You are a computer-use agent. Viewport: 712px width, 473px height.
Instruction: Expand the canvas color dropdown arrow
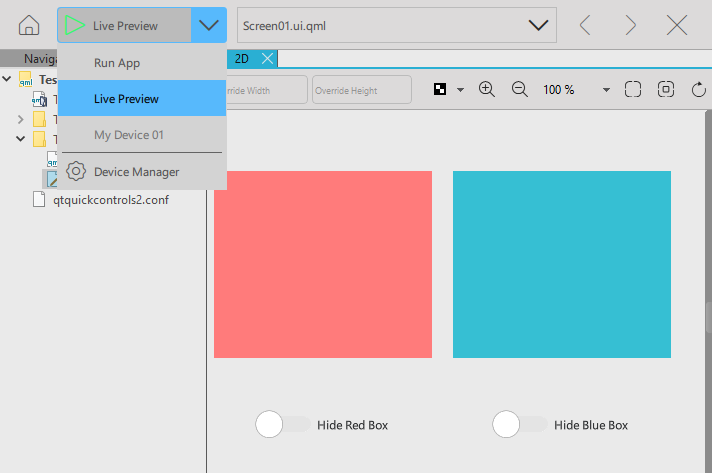[460, 89]
